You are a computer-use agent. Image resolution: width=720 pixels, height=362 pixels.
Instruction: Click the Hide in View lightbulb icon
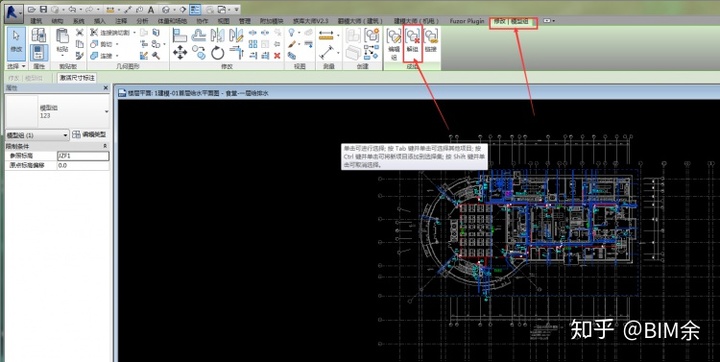291,33
